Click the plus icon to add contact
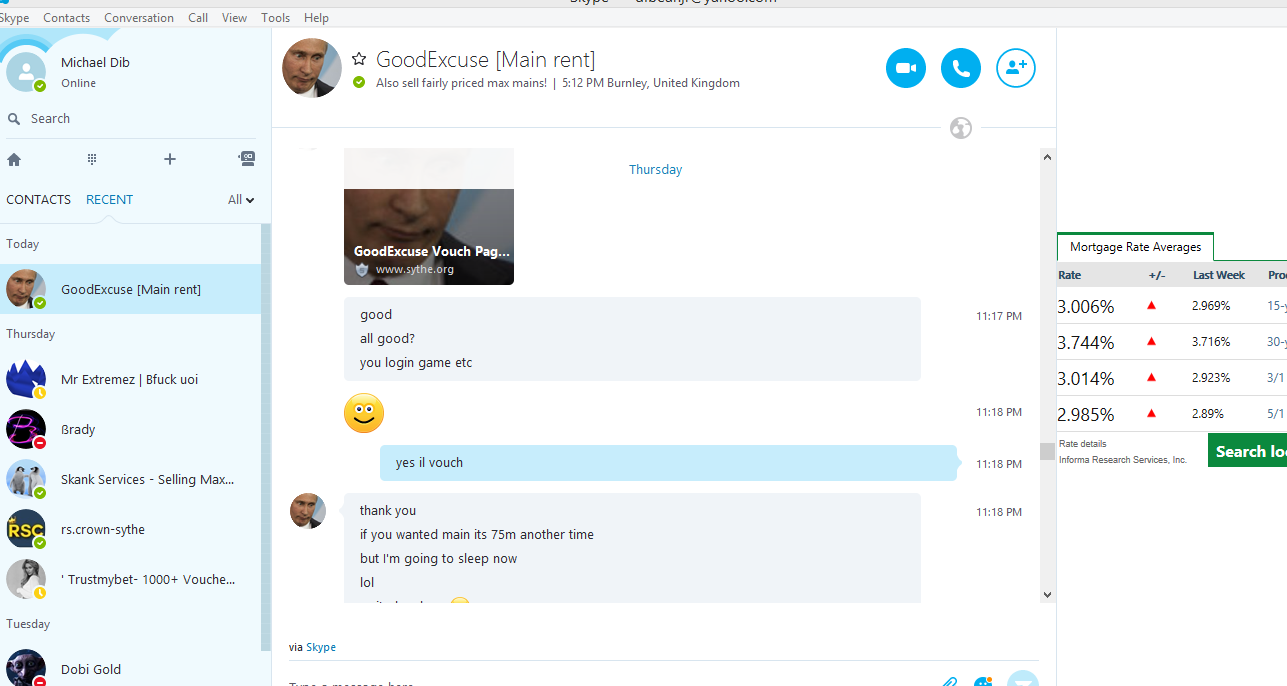 click(x=170, y=159)
